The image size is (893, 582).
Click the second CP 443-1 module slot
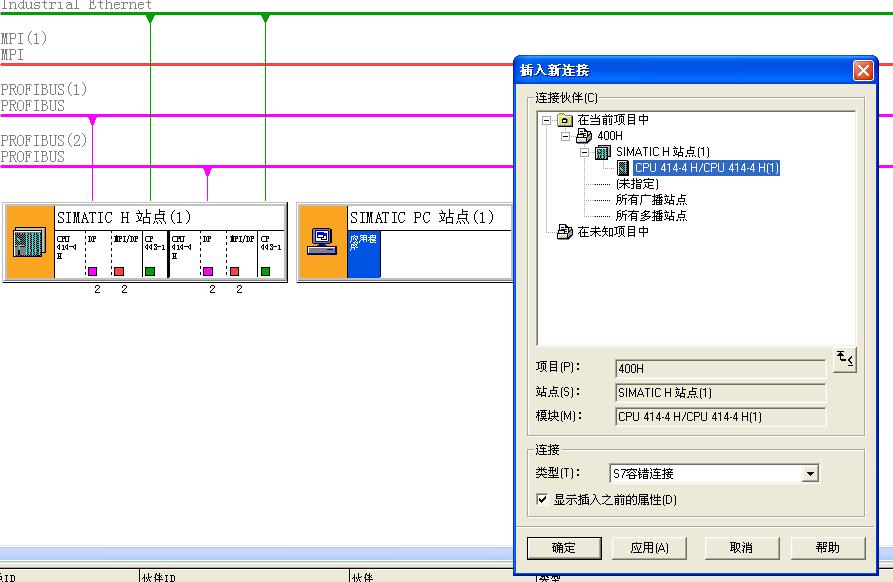coord(271,254)
